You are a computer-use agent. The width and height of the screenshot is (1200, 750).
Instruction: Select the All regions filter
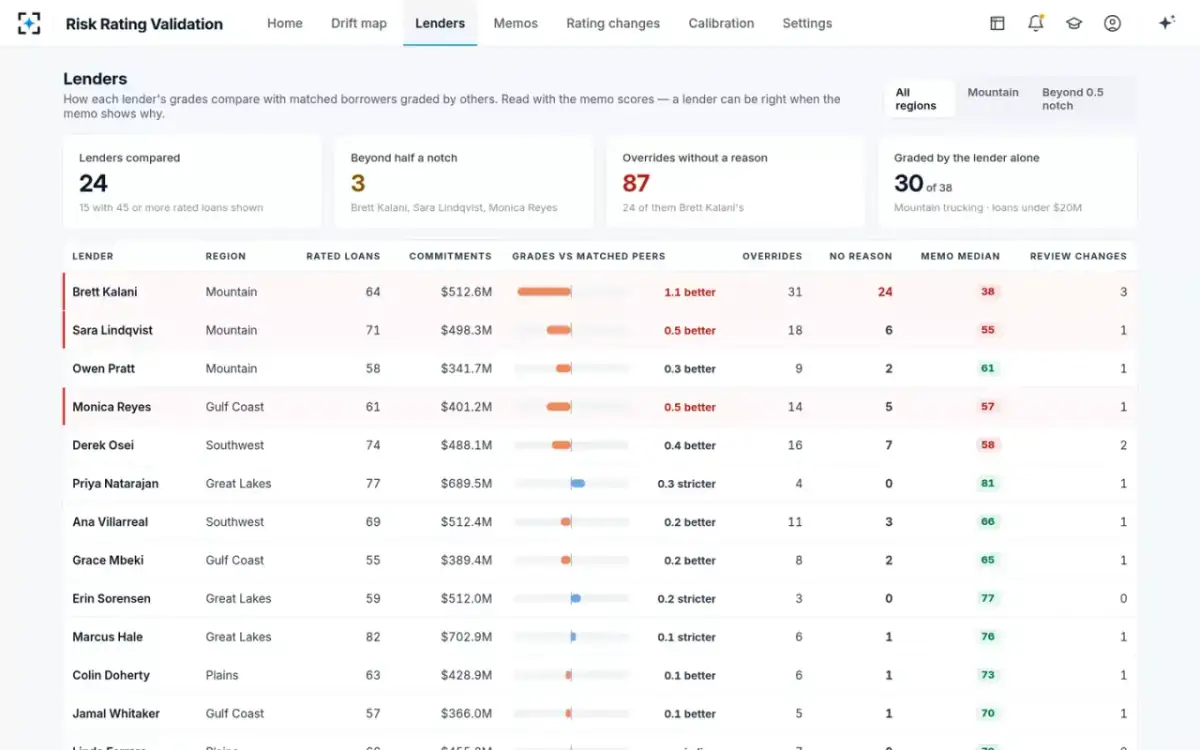click(919, 99)
